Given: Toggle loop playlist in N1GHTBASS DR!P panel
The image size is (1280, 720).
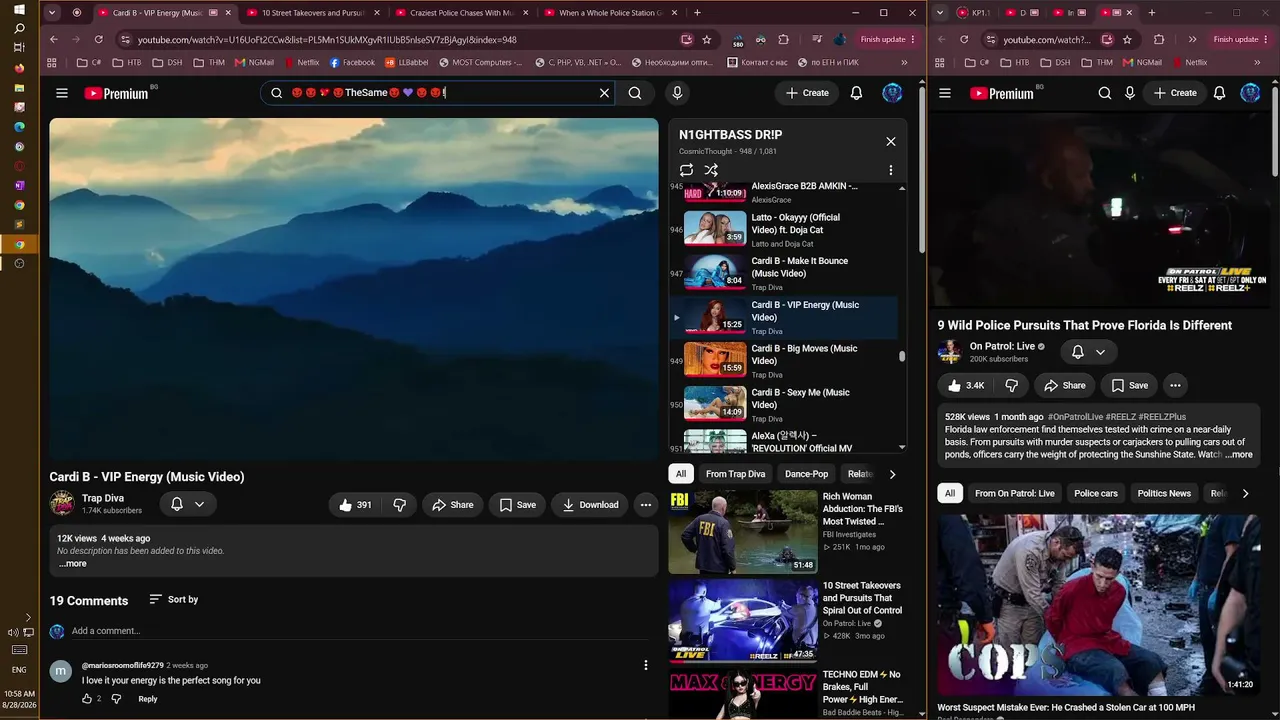Looking at the screenshot, I should click(x=686, y=170).
